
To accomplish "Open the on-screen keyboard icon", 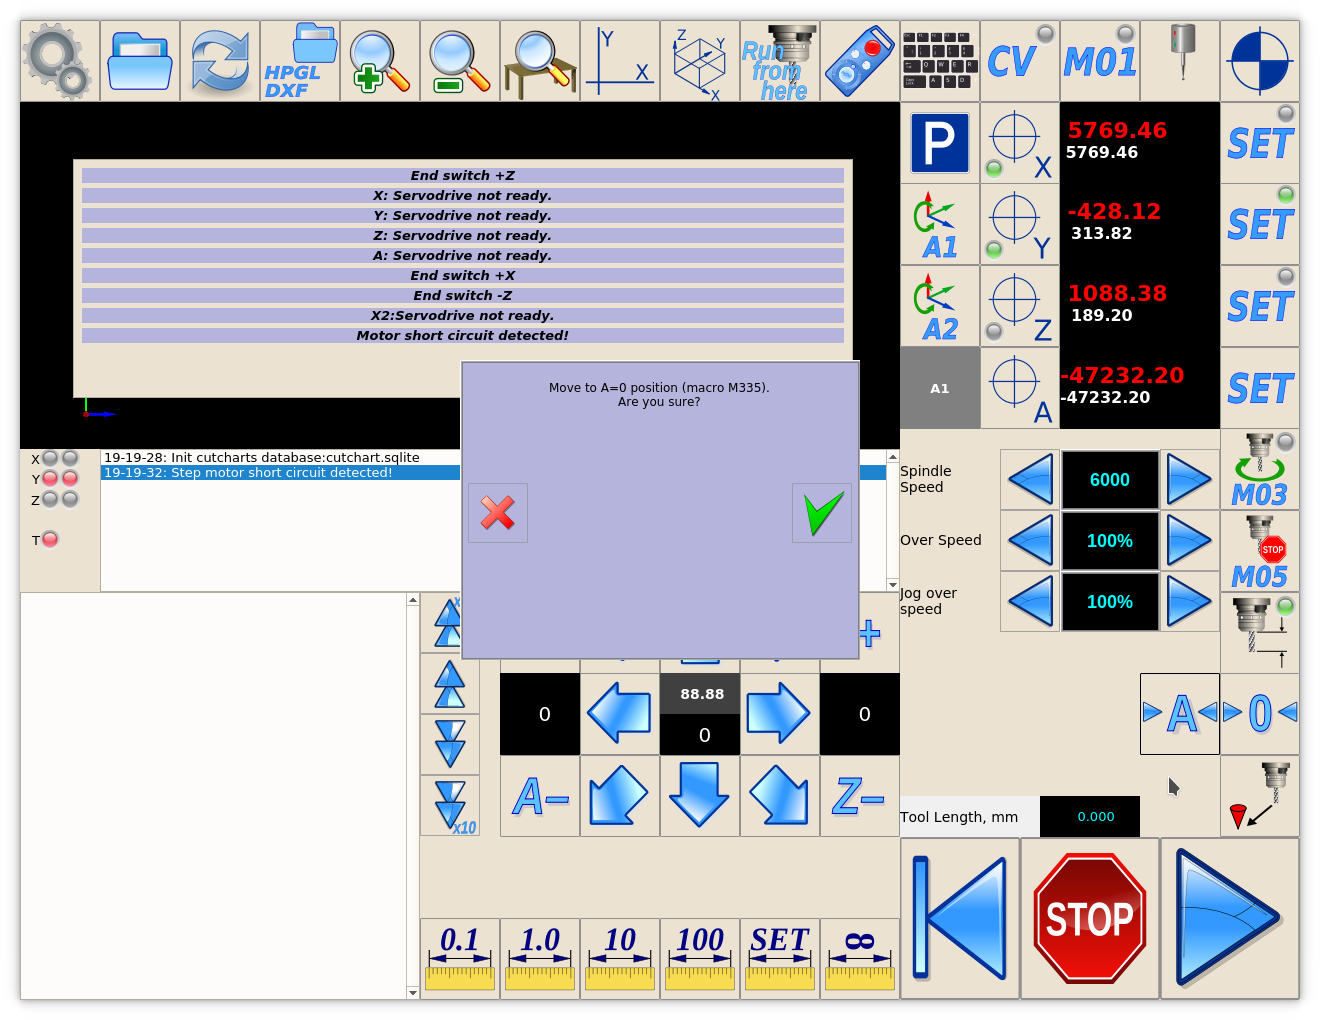I will click(x=940, y=61).
